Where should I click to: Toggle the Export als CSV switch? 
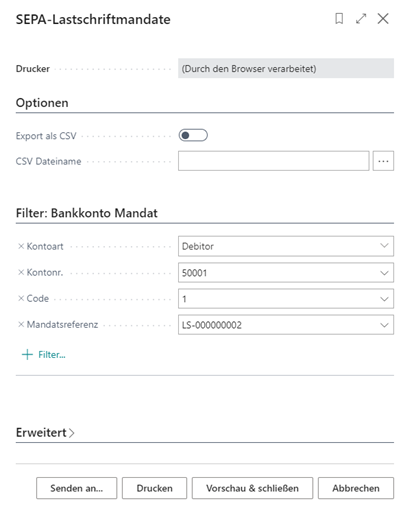[193, 135]
